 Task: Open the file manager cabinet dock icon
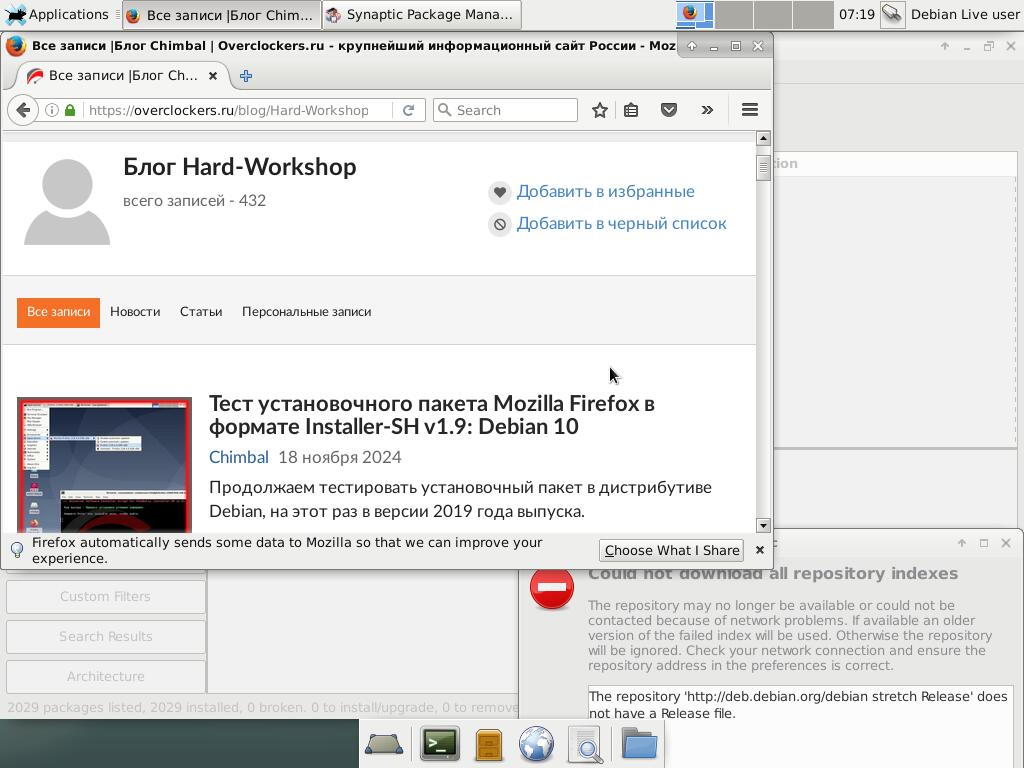pos(488,744)
